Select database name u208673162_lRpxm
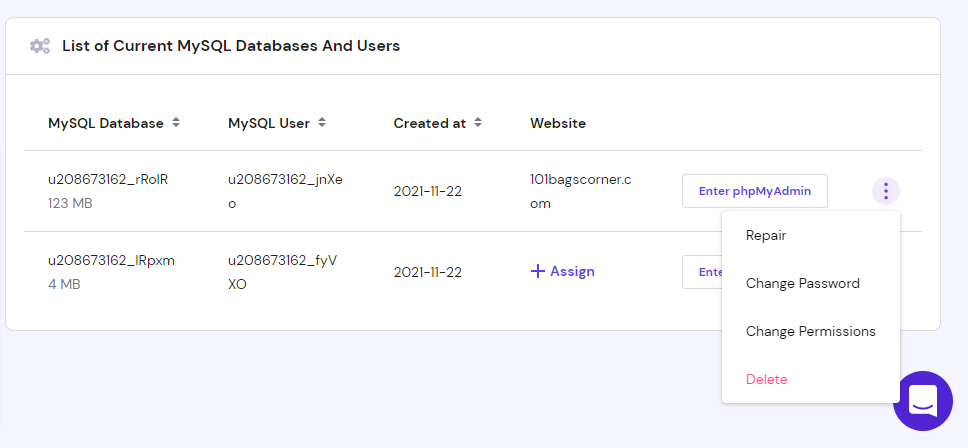968x448 pixels. [x=111, y=260]
